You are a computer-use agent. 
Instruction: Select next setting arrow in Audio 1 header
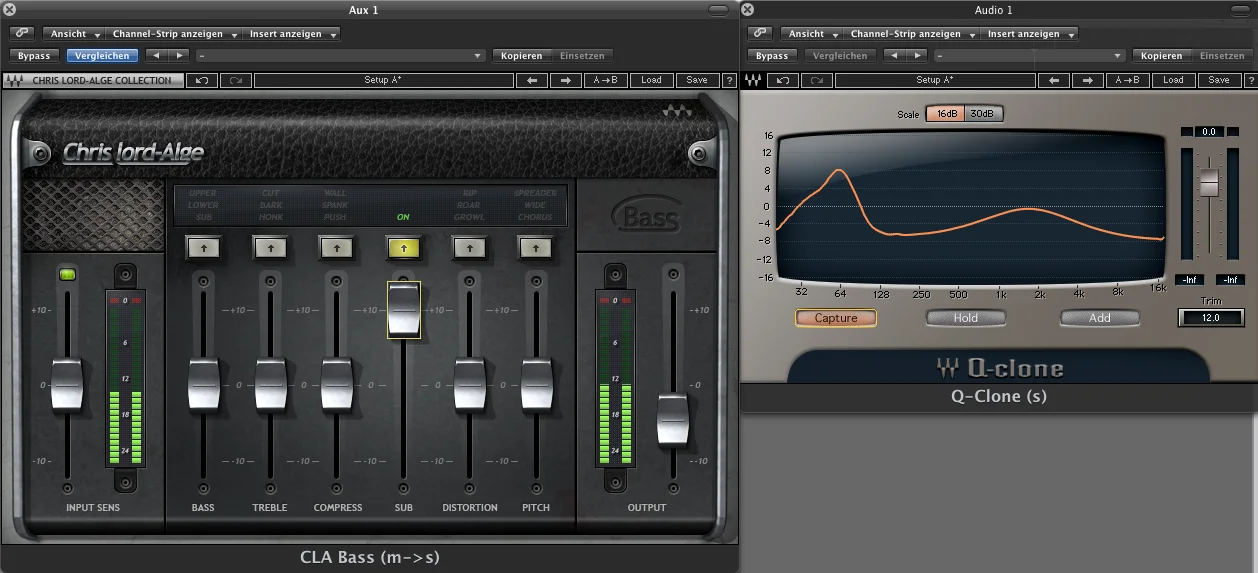pos(917,56)
